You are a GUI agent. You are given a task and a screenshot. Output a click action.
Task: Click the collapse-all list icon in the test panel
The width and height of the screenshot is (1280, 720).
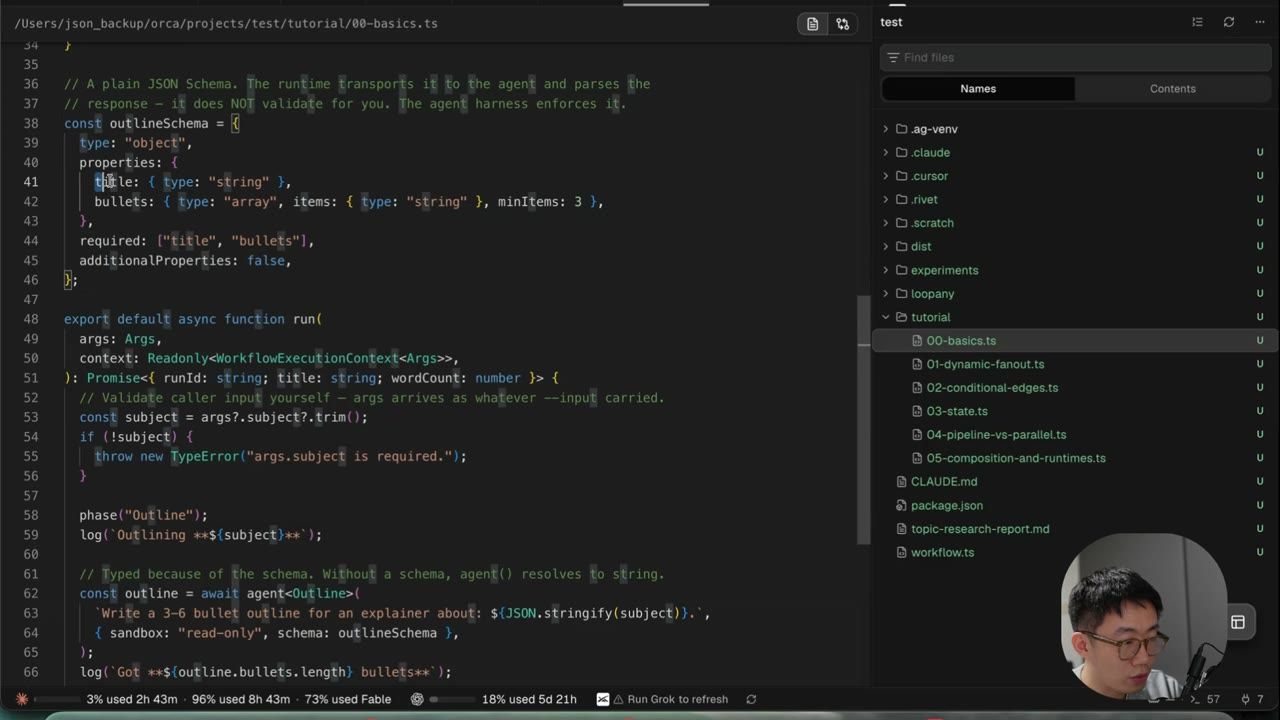[1197, 22]
